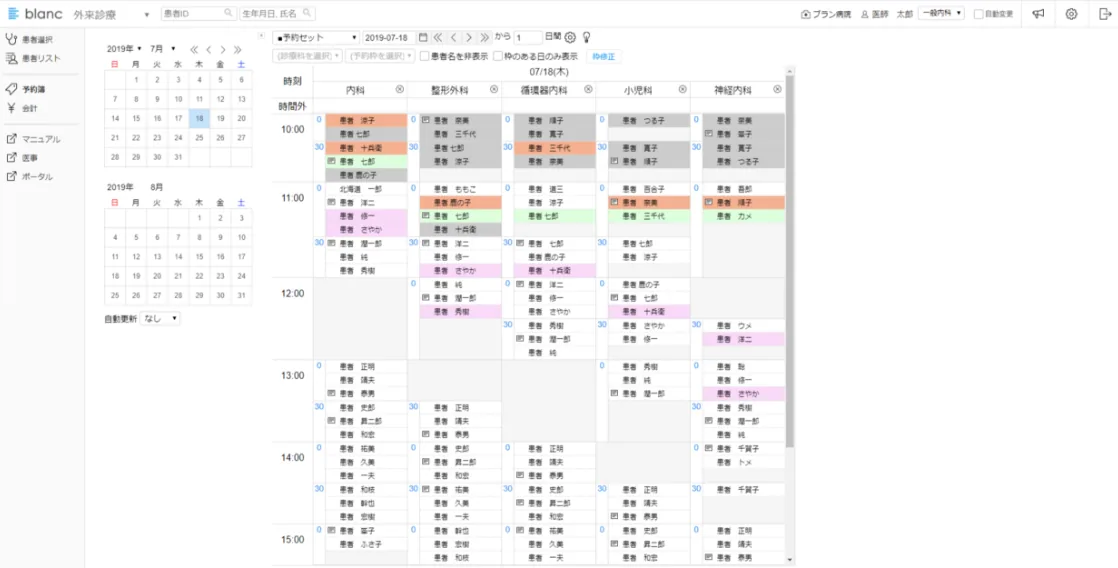
Task: Click the scrollbar down arrow
Action: coord(789,561)
